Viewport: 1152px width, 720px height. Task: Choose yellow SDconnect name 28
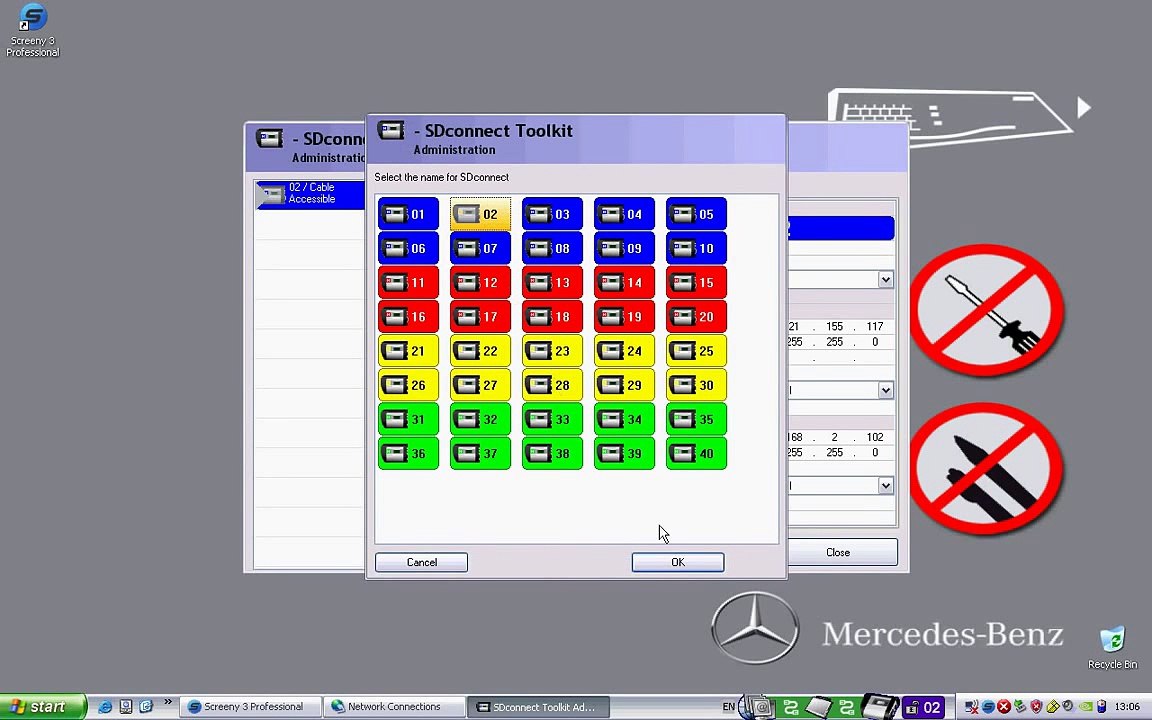point(552,385)
